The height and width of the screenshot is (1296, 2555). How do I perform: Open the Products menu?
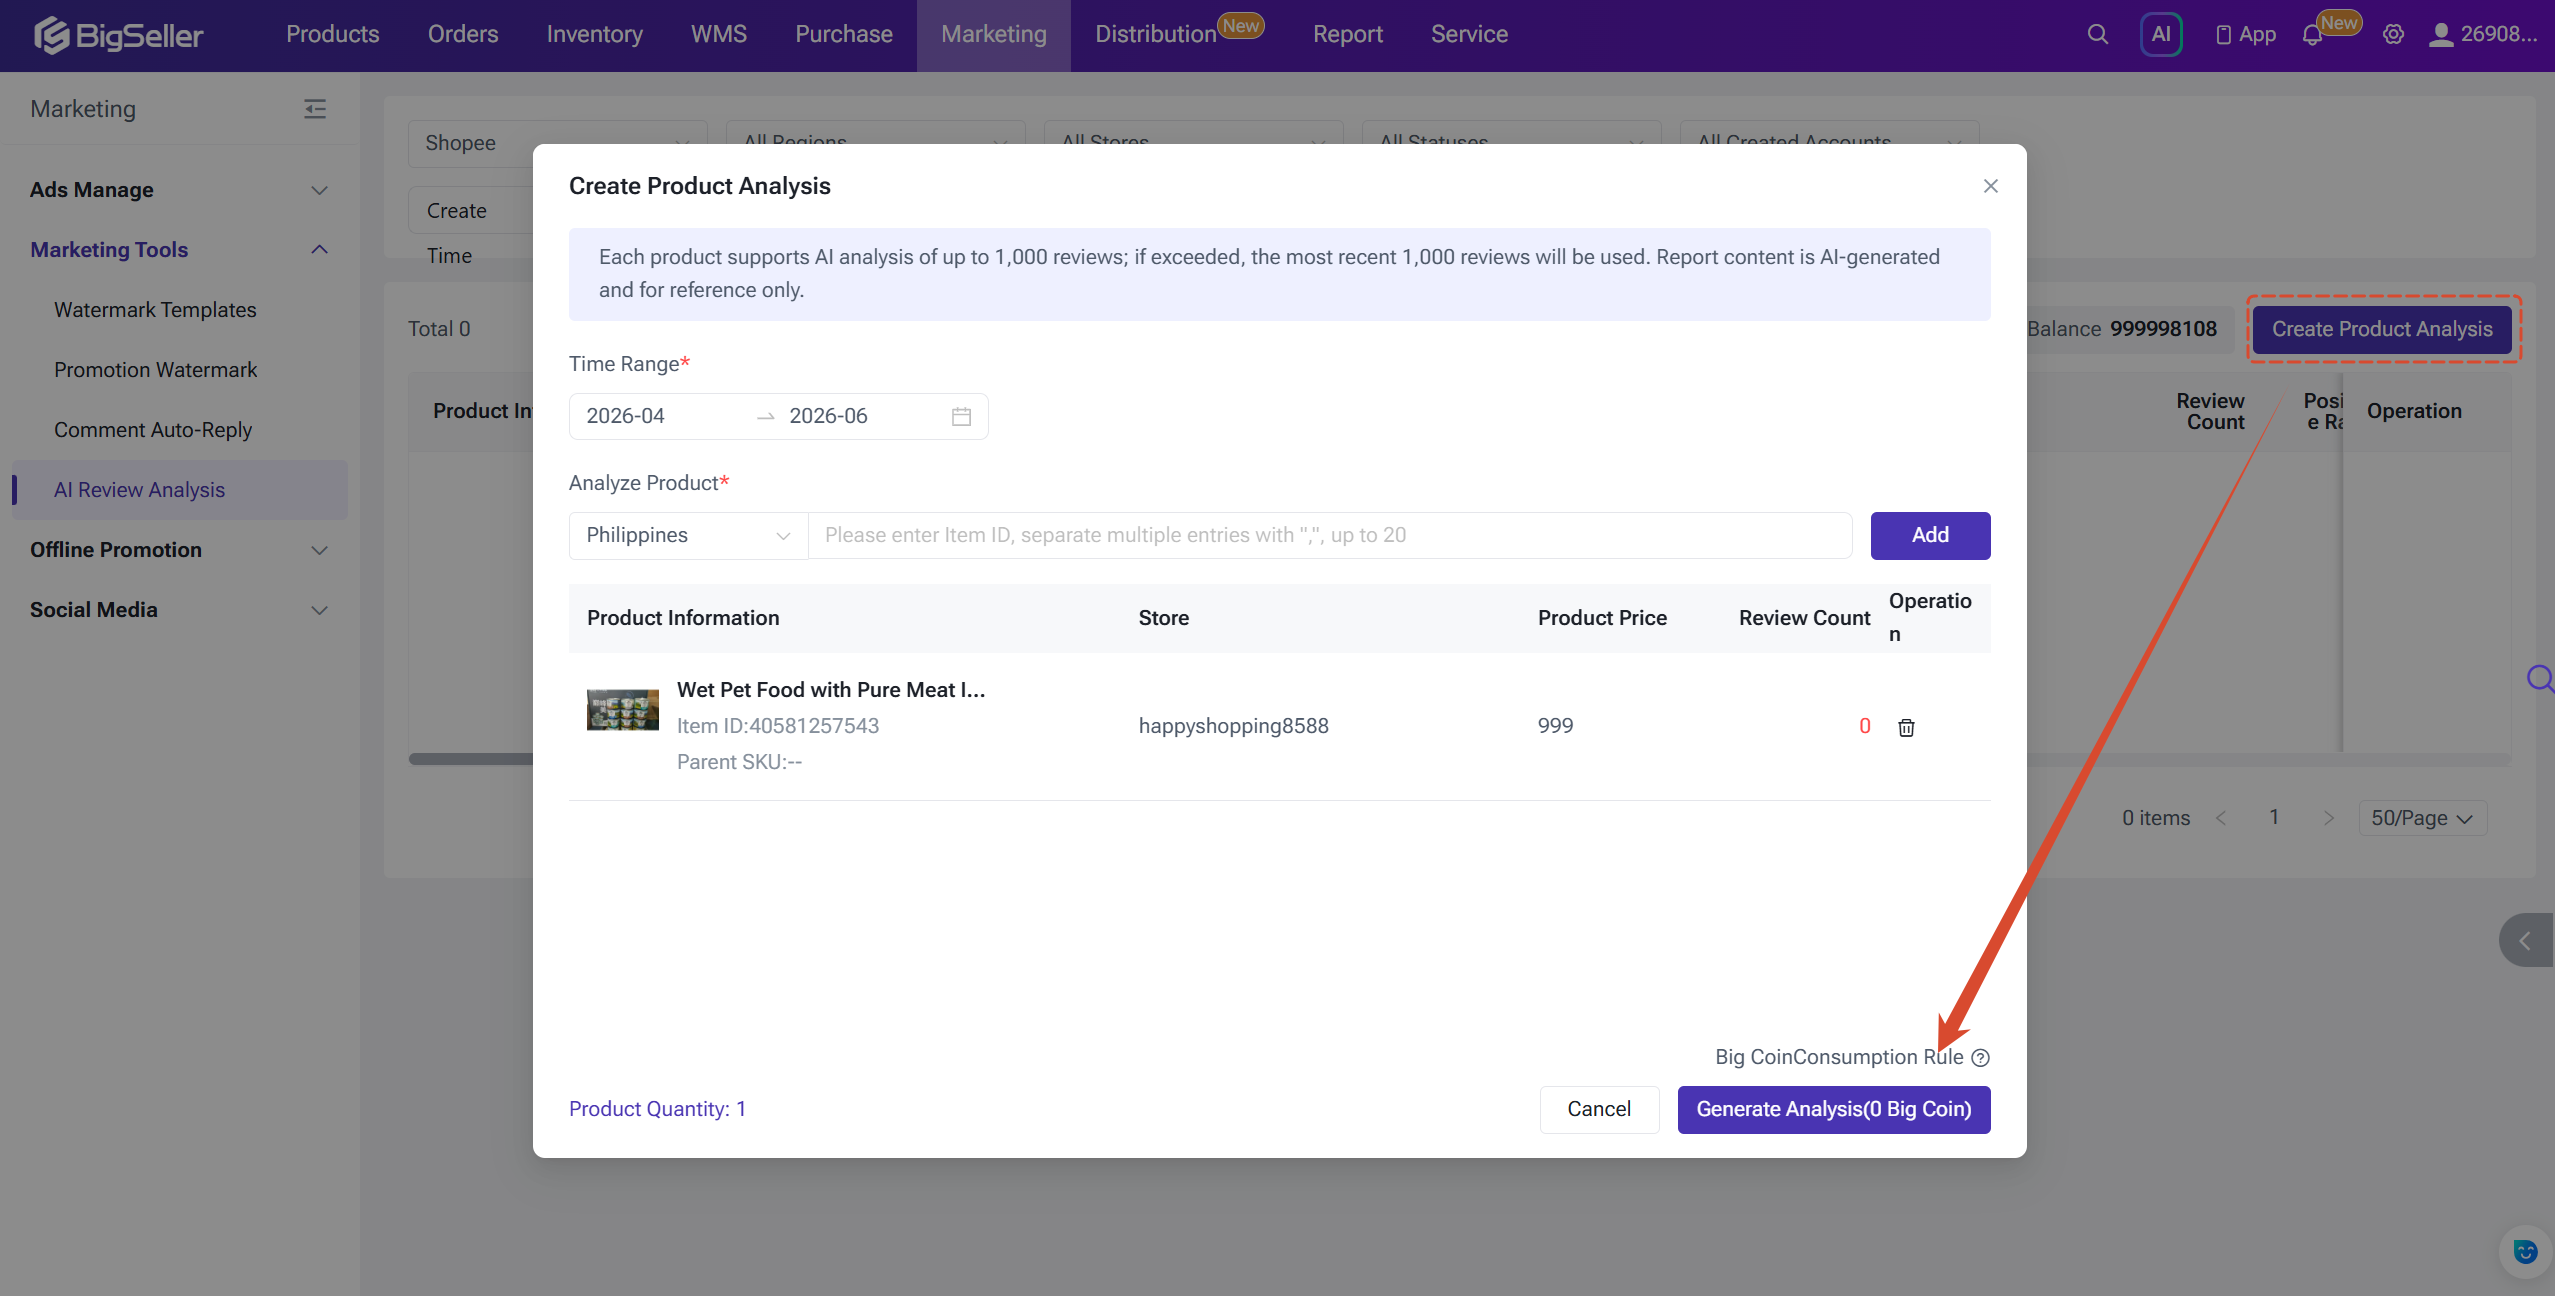(332, 34)
